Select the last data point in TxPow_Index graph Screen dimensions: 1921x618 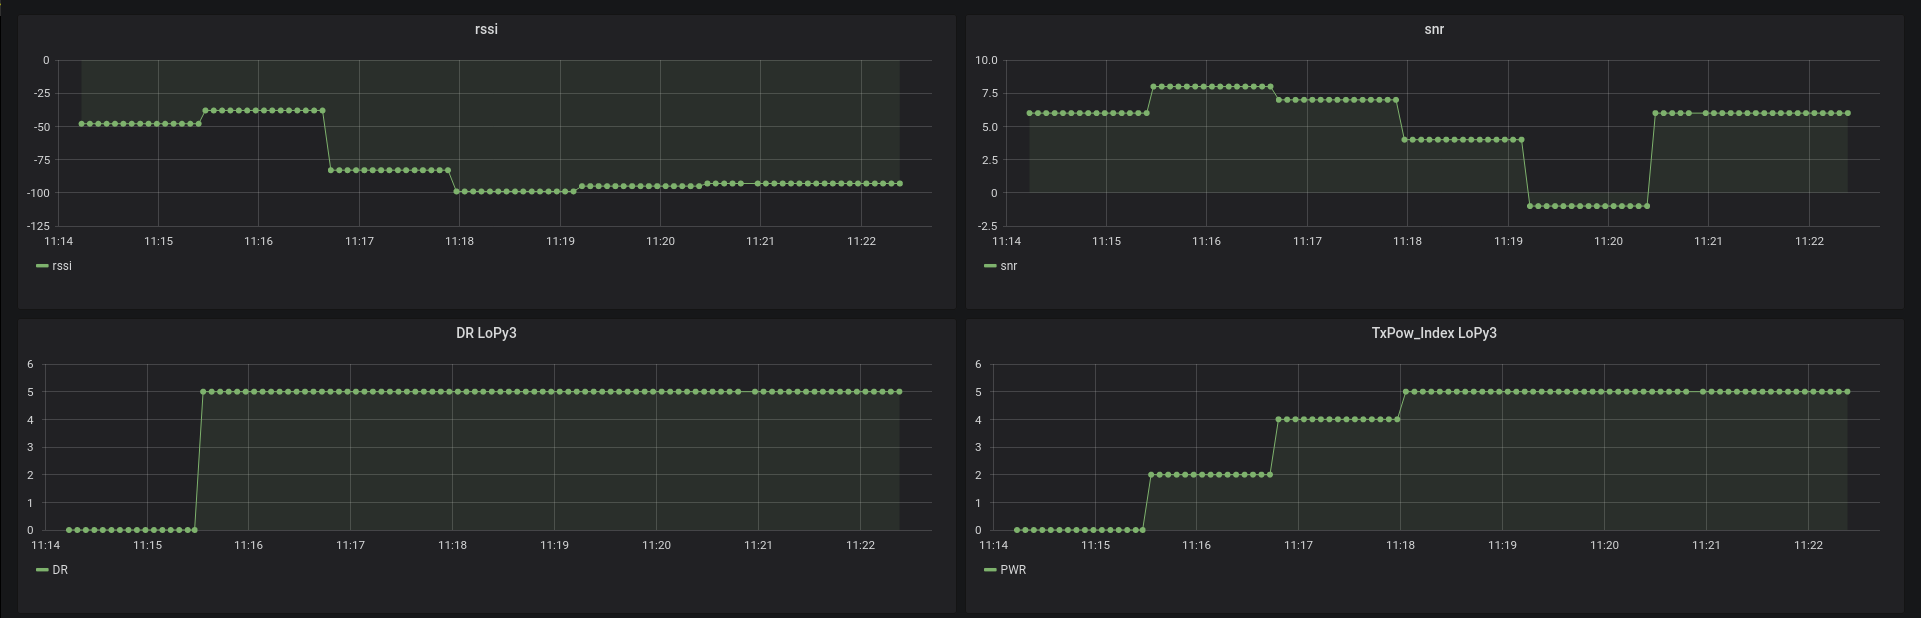[x=1847, y=392]
